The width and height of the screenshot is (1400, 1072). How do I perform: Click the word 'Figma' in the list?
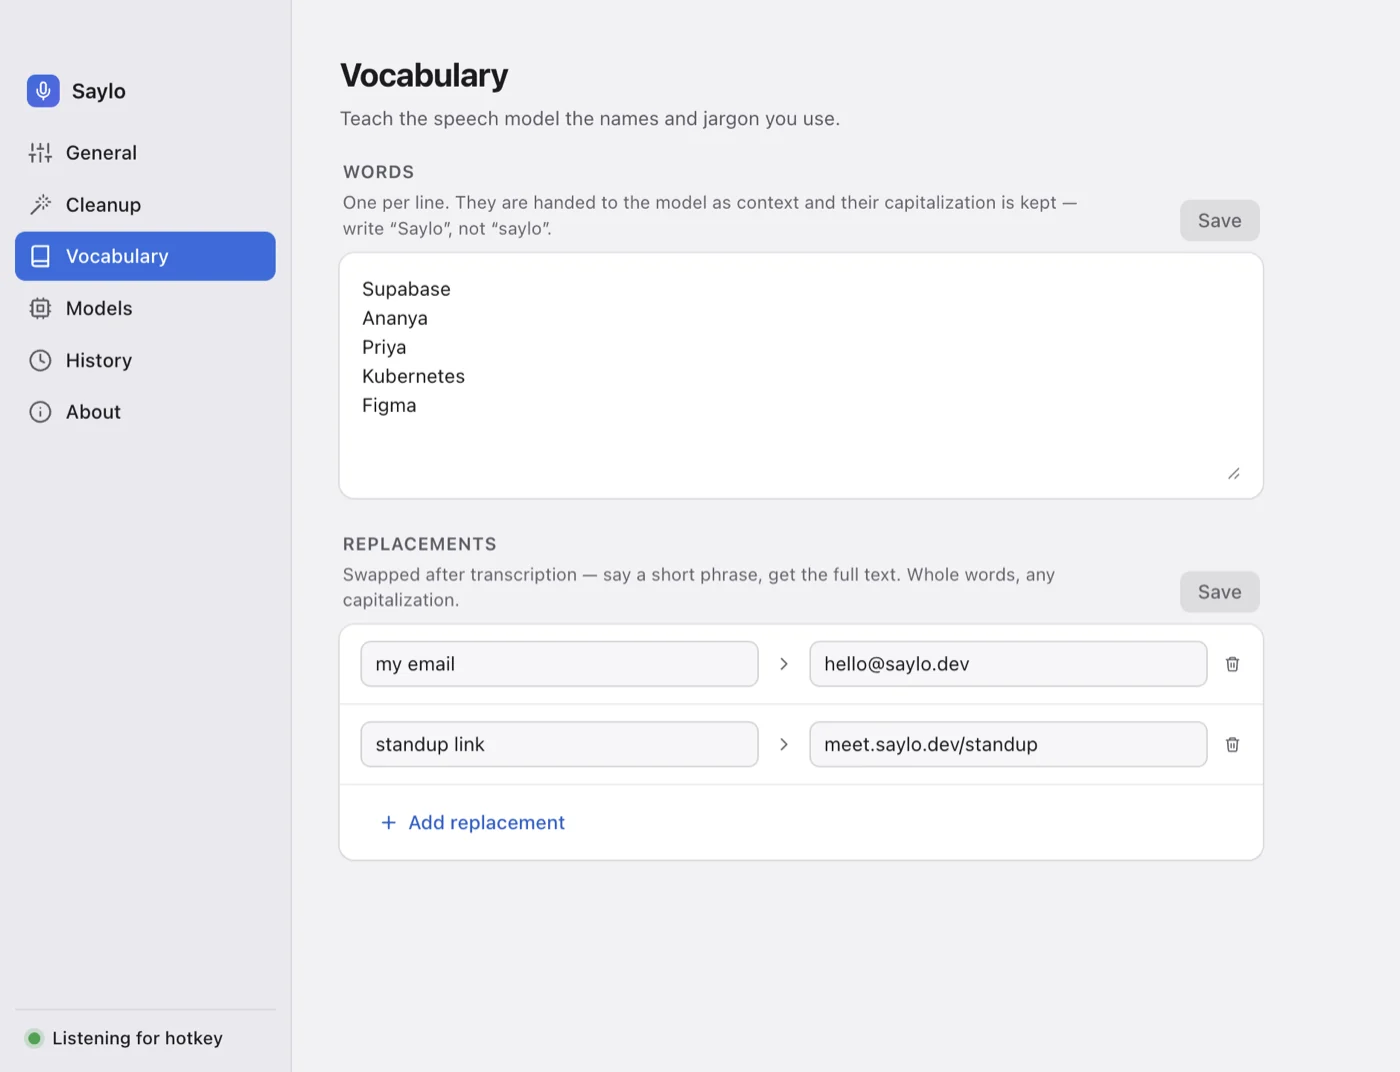[389, 405]
